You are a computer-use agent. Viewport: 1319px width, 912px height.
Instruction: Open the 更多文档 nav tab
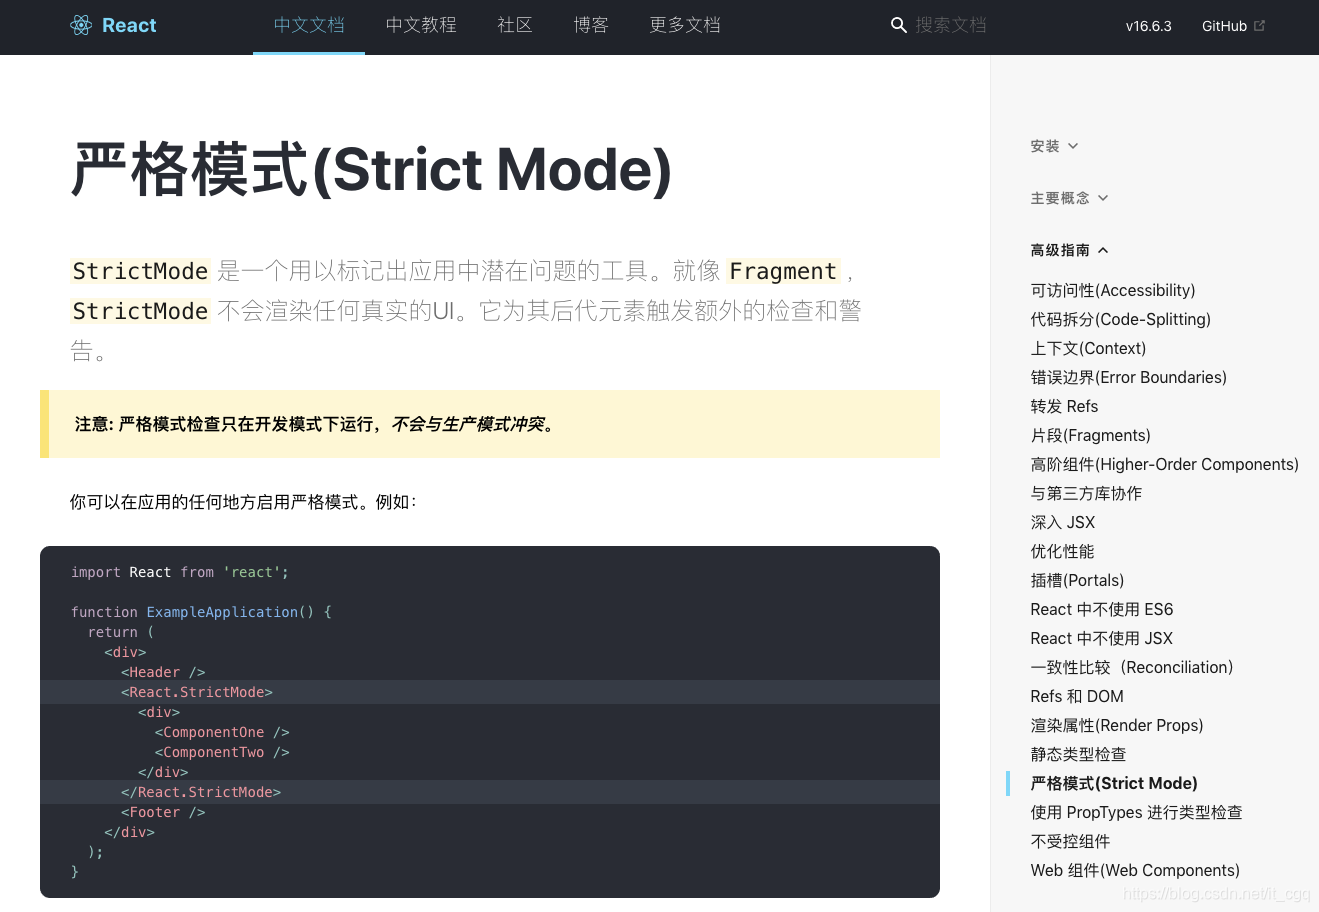tap(685, 26)
